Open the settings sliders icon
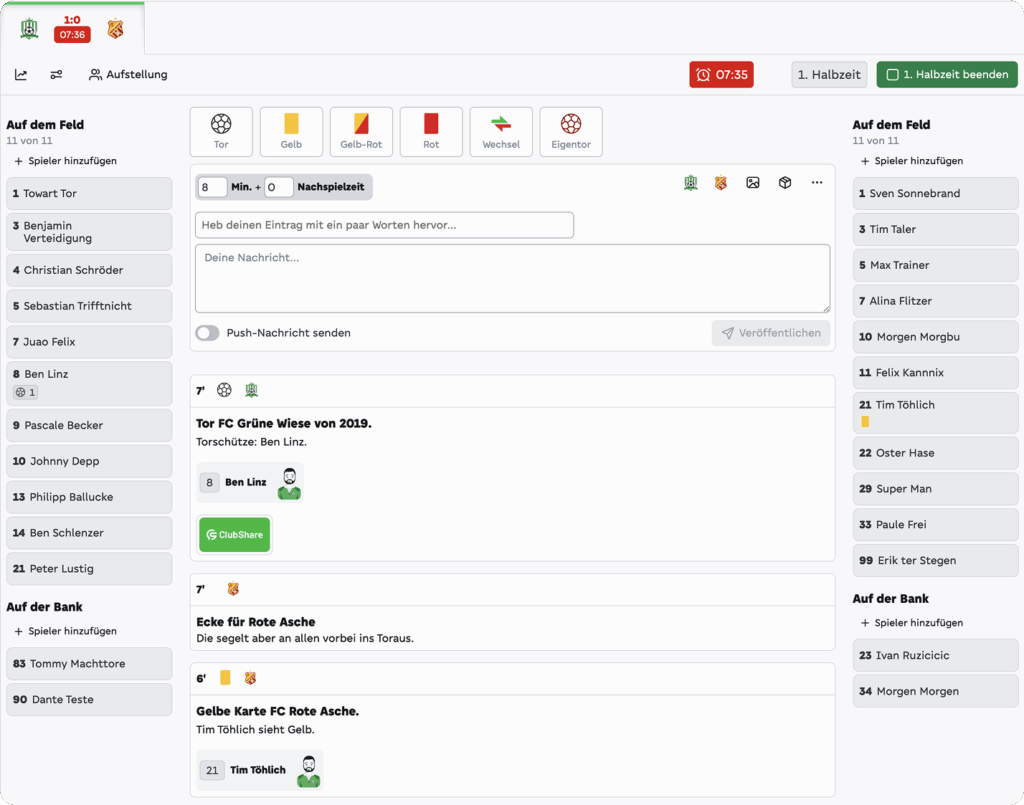This screenshot has height=805, width=1024. tap(56, 75)
